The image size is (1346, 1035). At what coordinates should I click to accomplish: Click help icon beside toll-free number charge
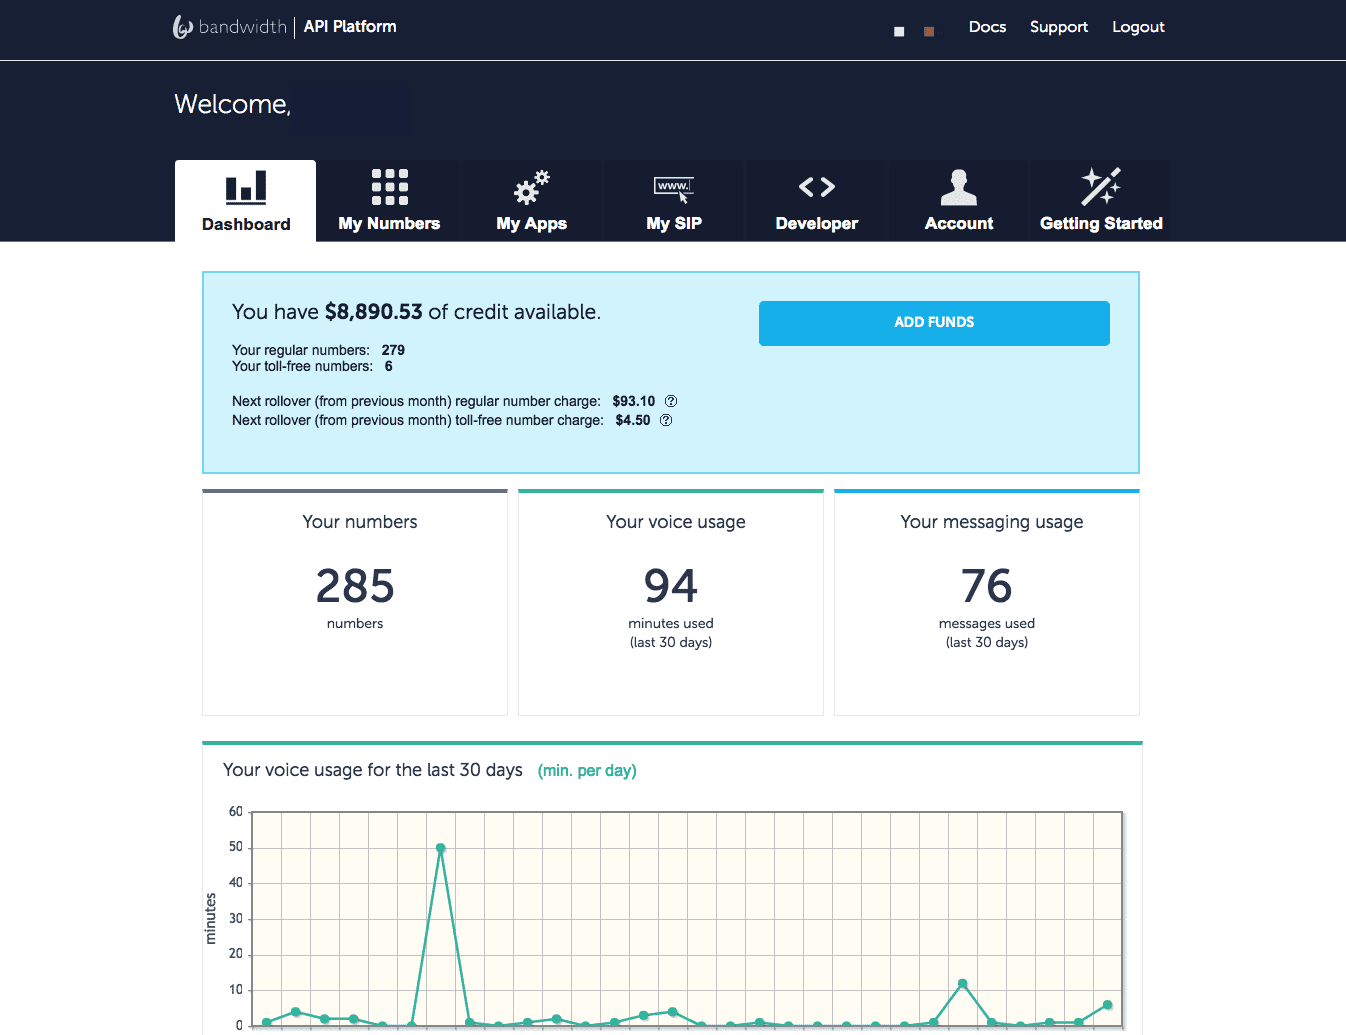pos(666,420)
